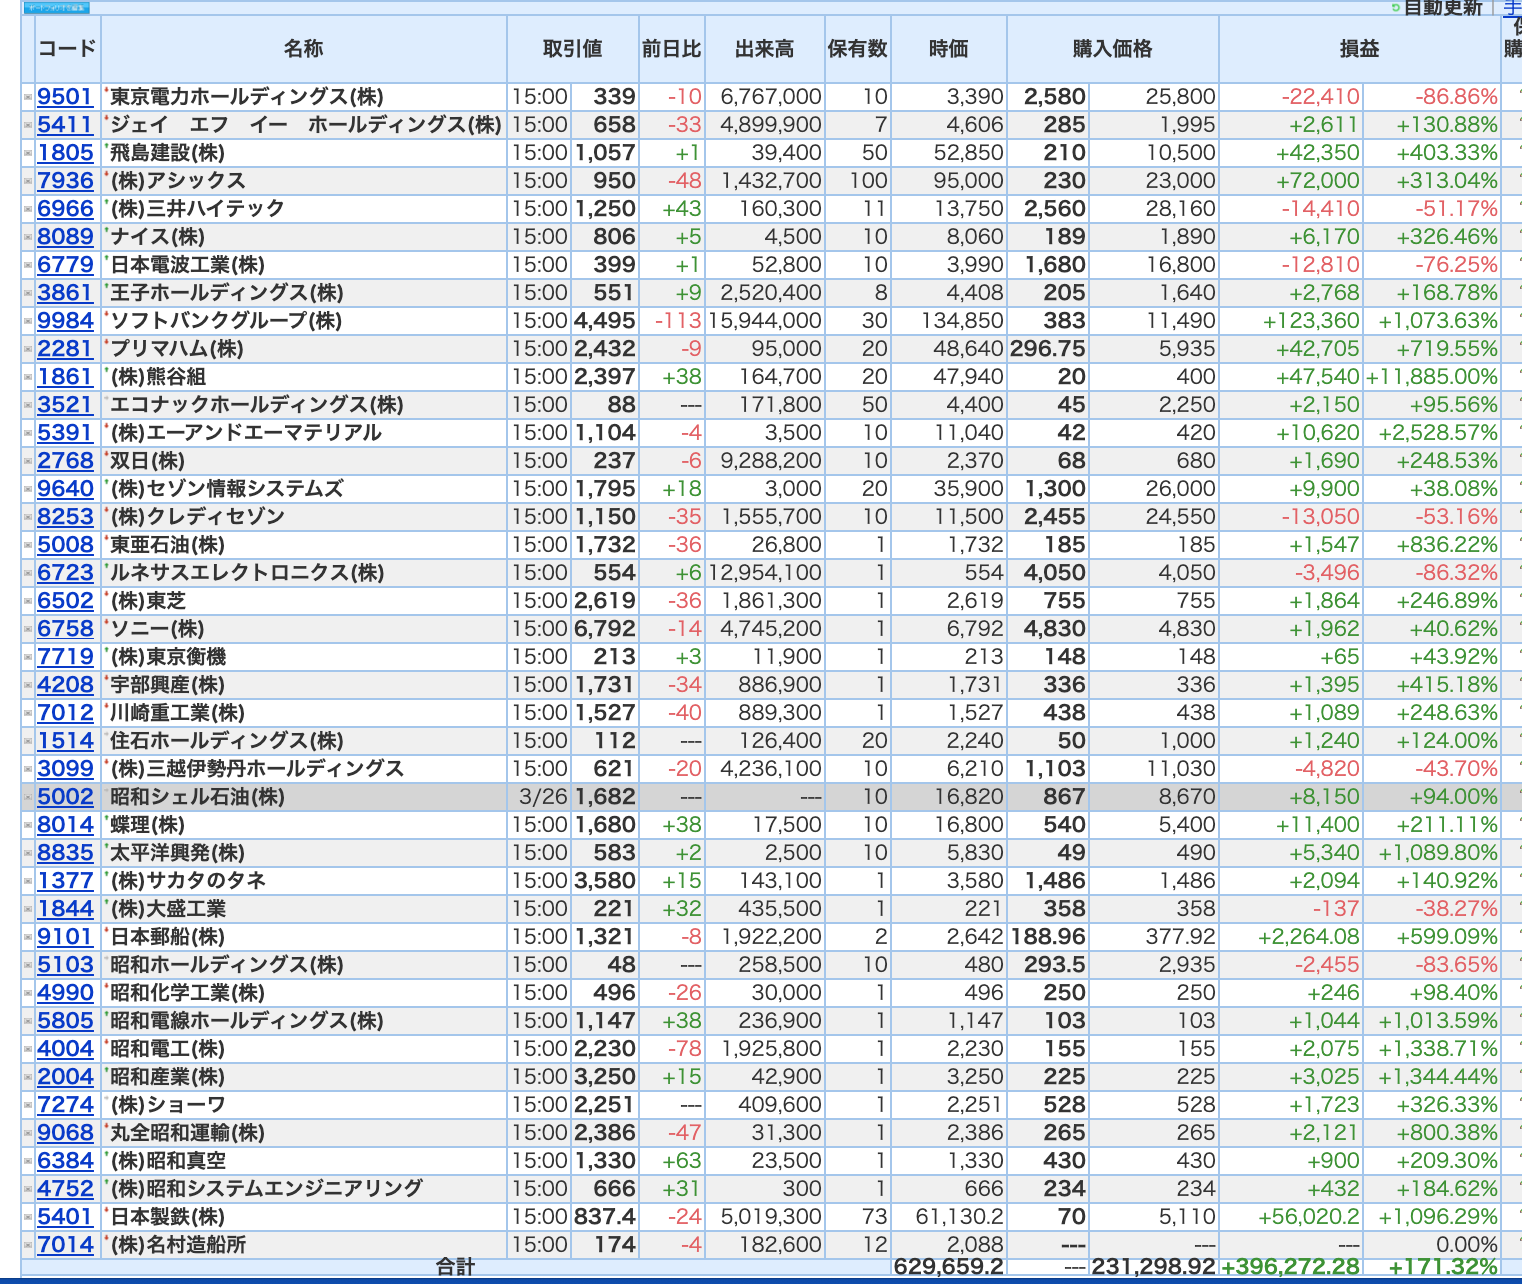Click the 損益 column header

click(1360, 49)
